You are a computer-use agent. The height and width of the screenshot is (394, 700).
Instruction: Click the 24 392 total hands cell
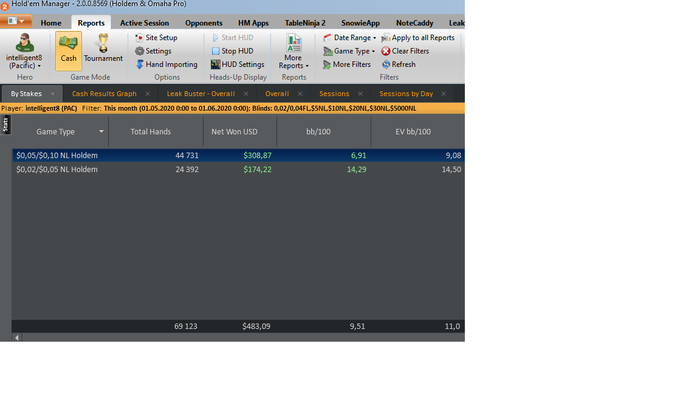coord(187,169)
